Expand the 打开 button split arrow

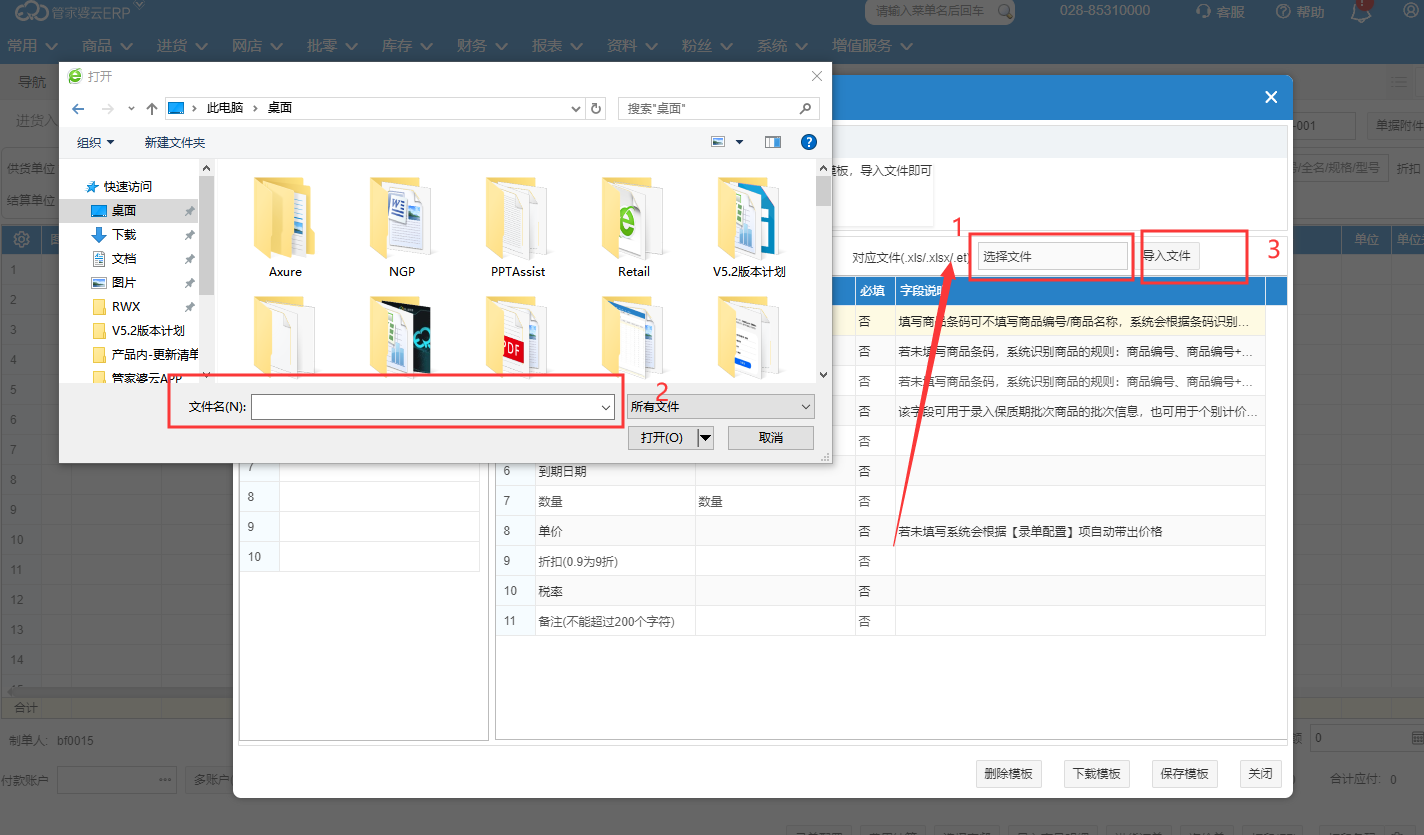coord(706,437)
